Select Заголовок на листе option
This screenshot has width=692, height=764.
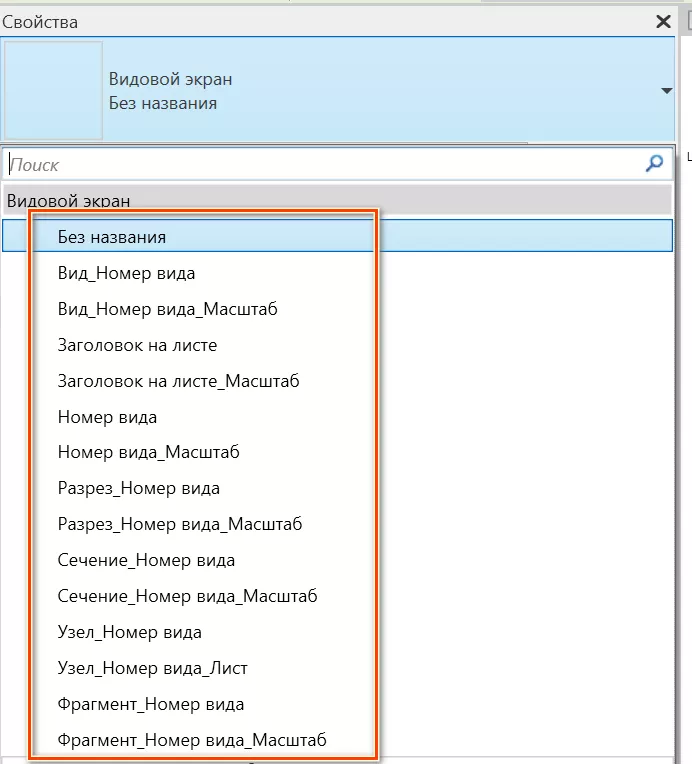click(137, 345)
